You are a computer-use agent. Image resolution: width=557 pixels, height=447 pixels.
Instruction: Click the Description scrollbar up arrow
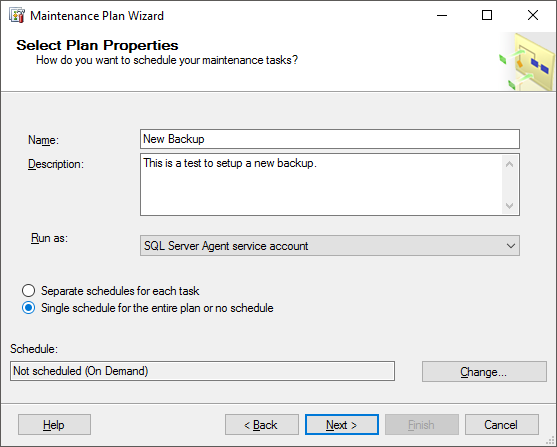click(509, 164)
